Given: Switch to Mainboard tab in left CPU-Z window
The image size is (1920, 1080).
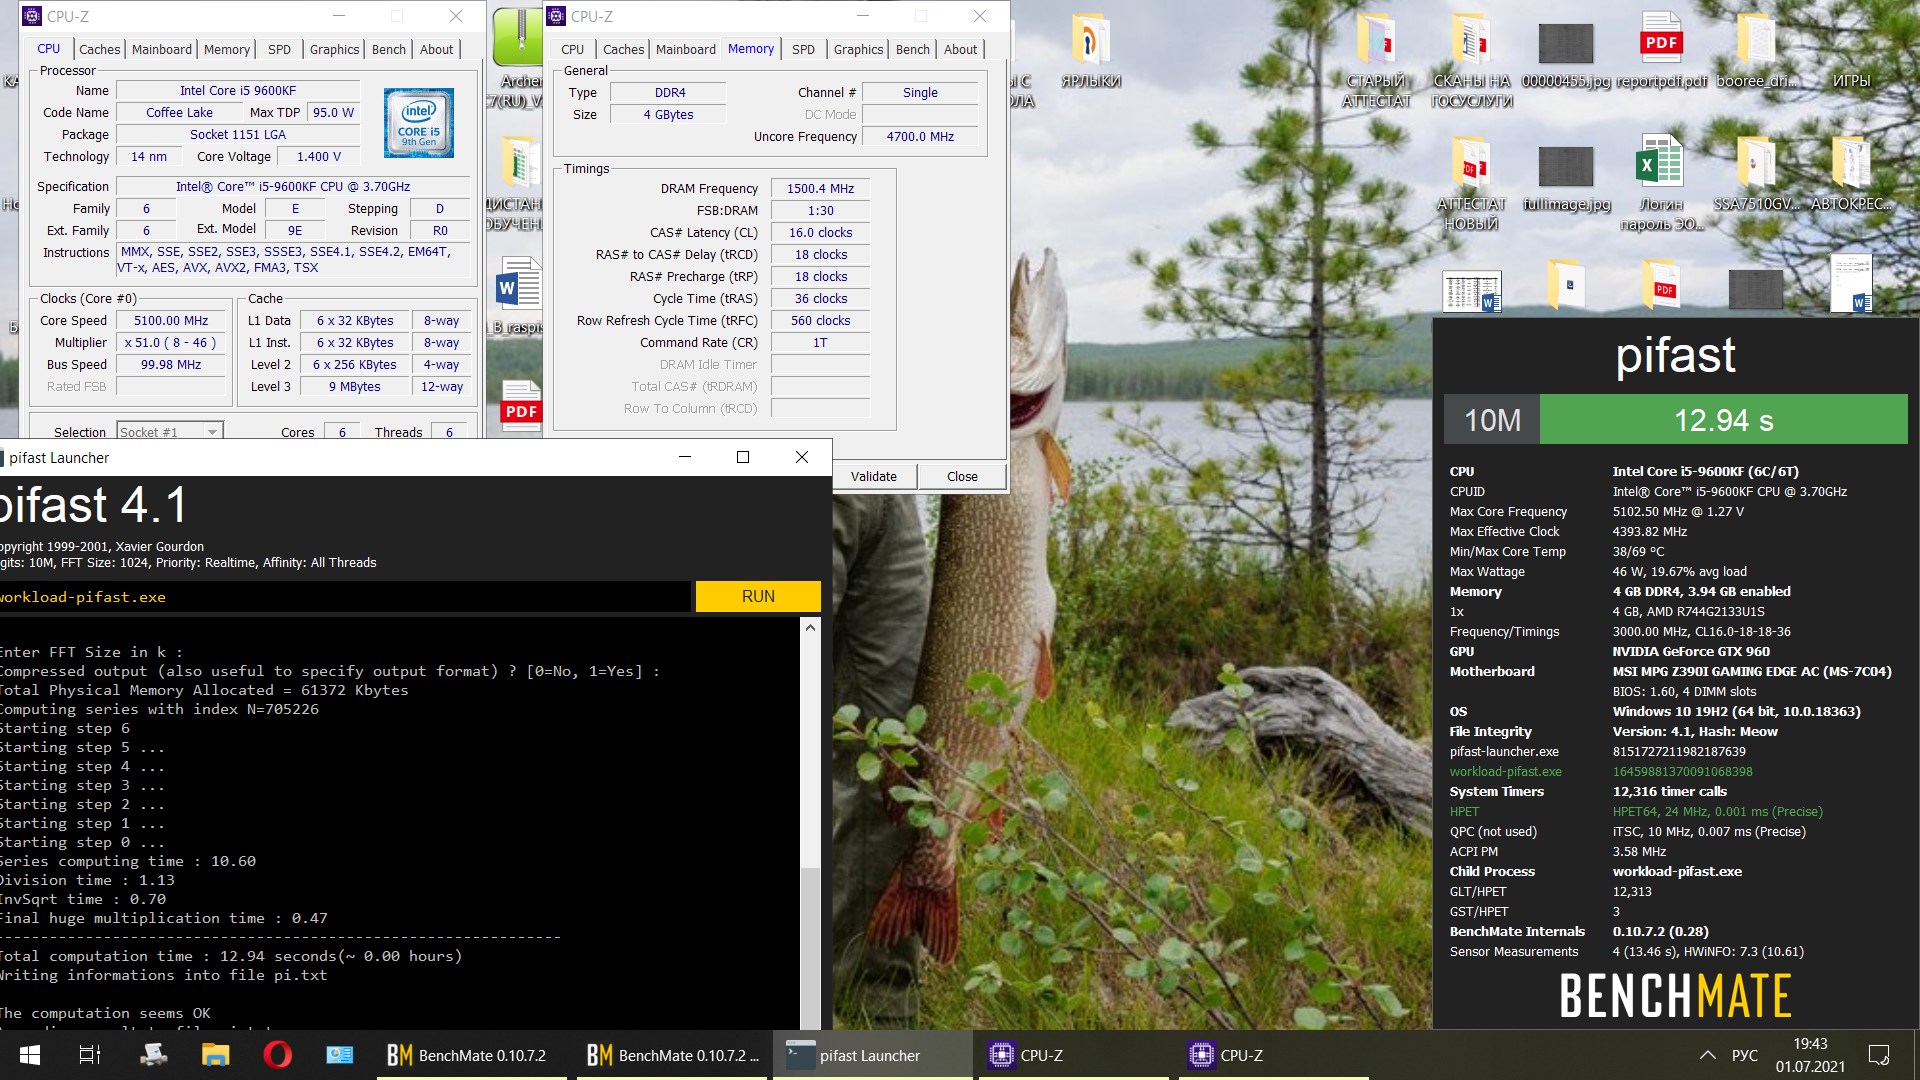Looking at the screenshot, I should click(161, 49).
